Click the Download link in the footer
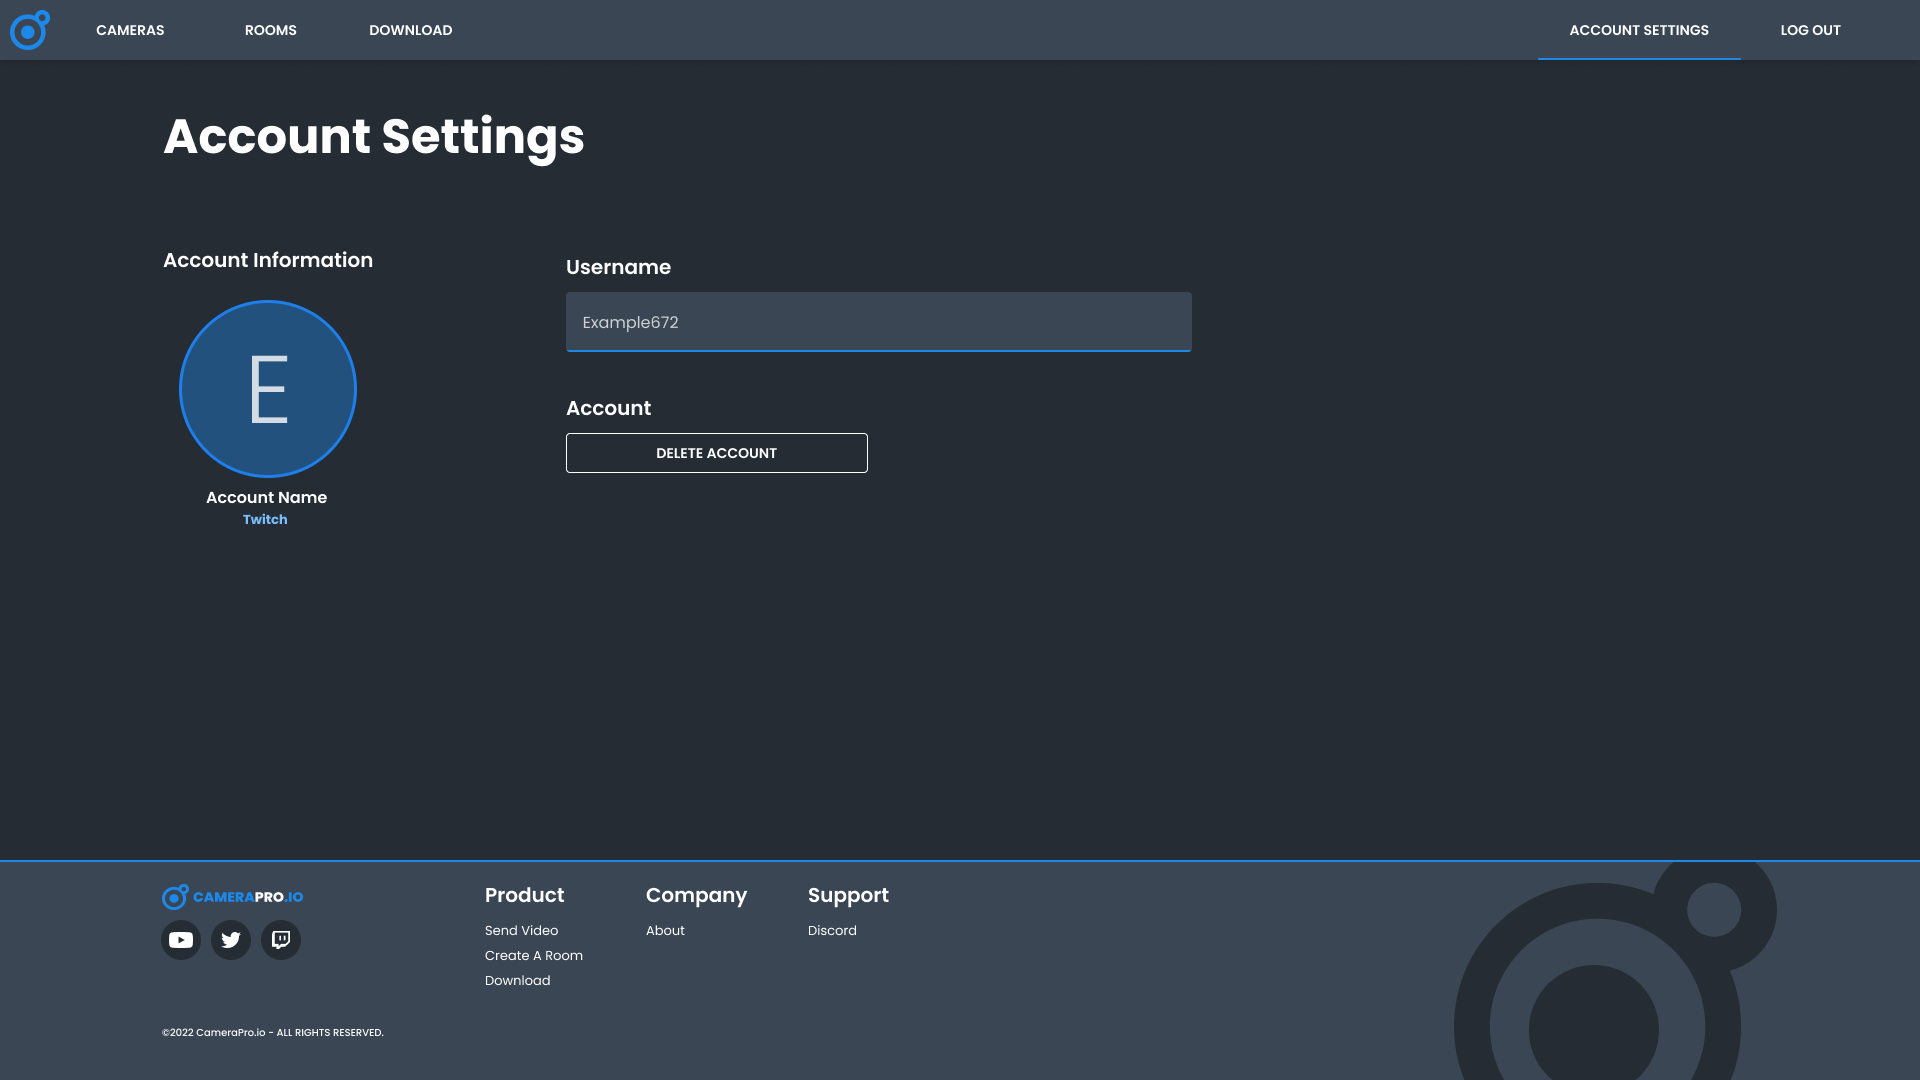Screen dimensions: 1920x1080 click(x=517, y=981)
